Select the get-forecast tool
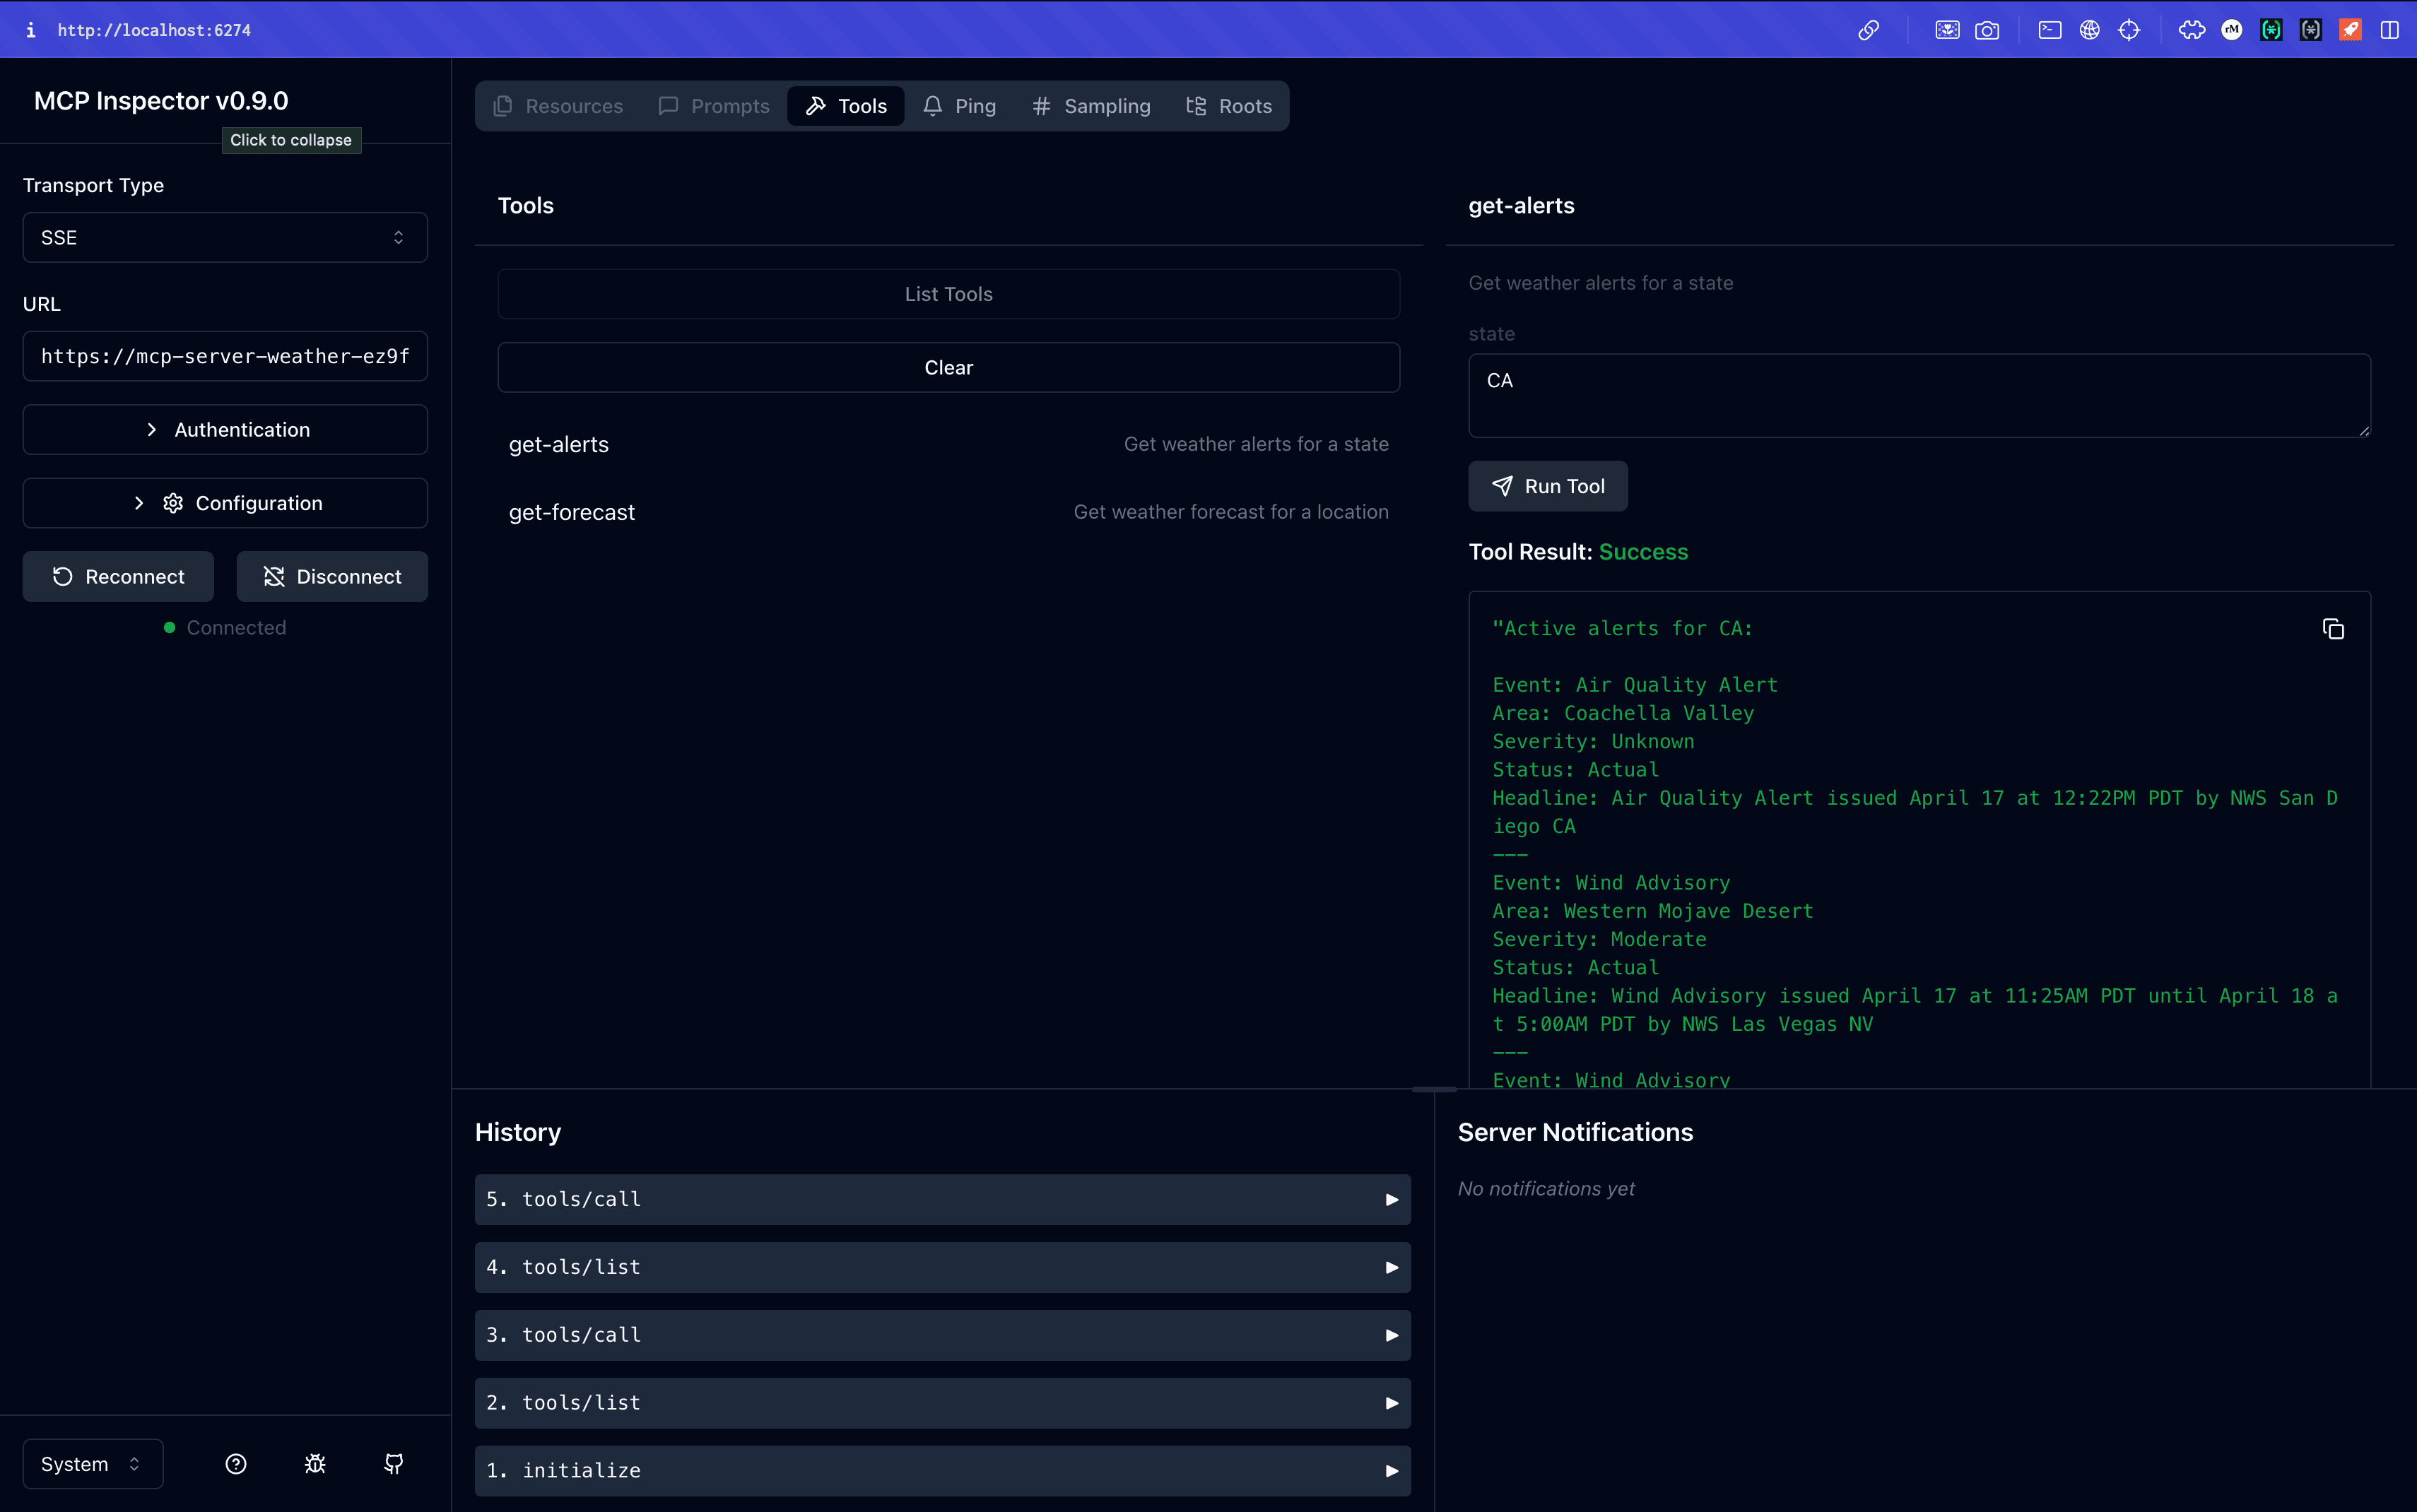This screenshot has height=1512, width=2417. click(571, 512)
